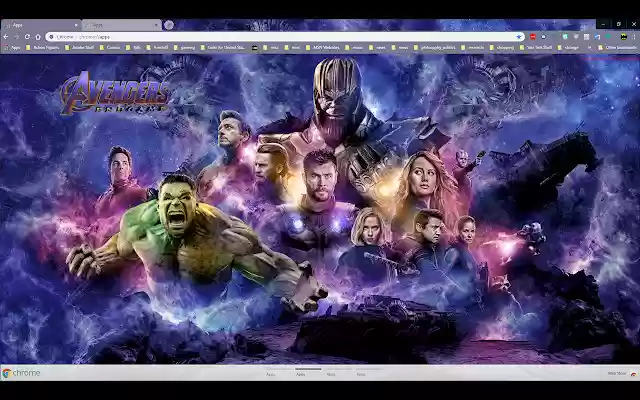
Task: Bookmark this page with the star icon
Action: click(x=519, y=37)
